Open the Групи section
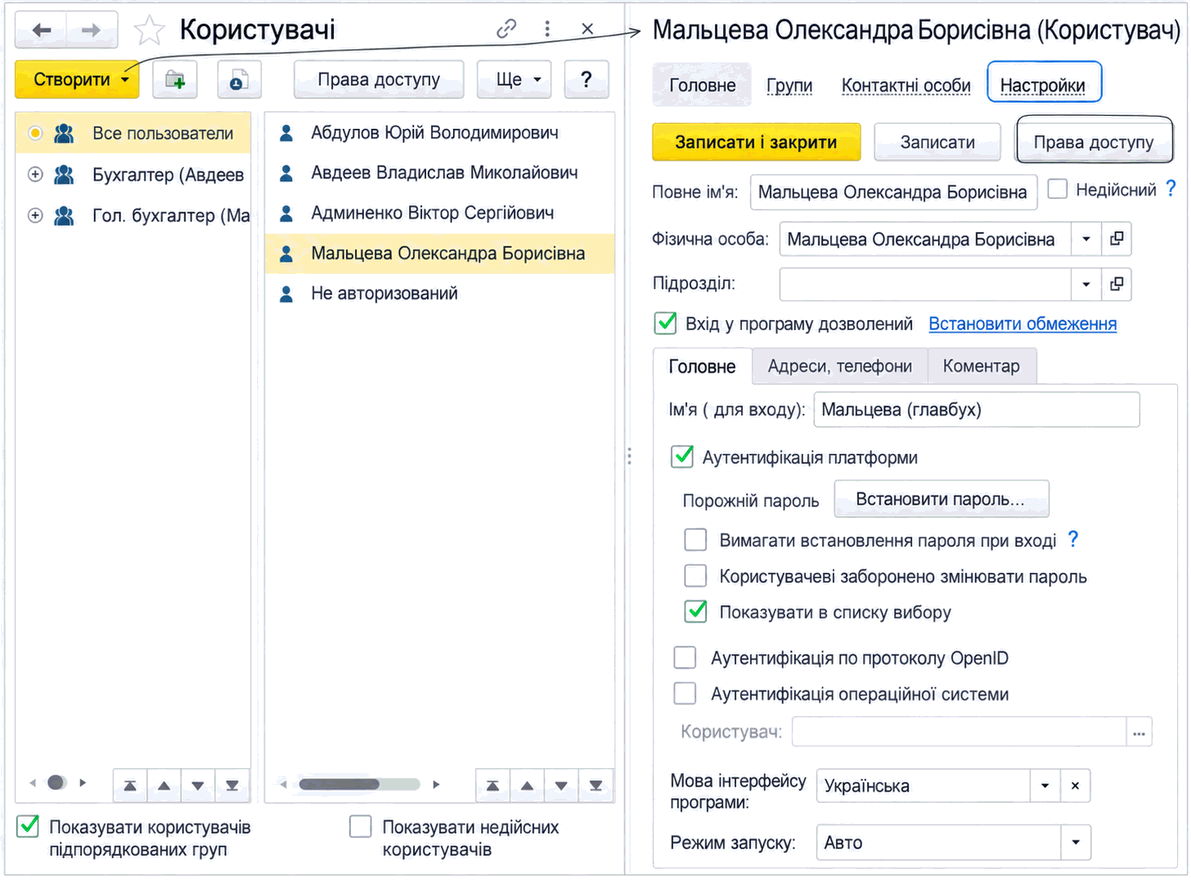This screenshot has width=1191, height=880. click(x=789, y=85)
